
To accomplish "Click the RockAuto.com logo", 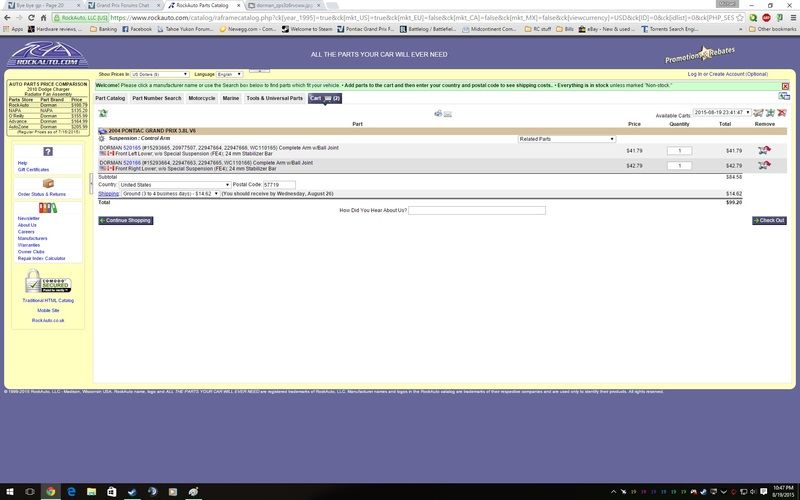I will (47, 54).
